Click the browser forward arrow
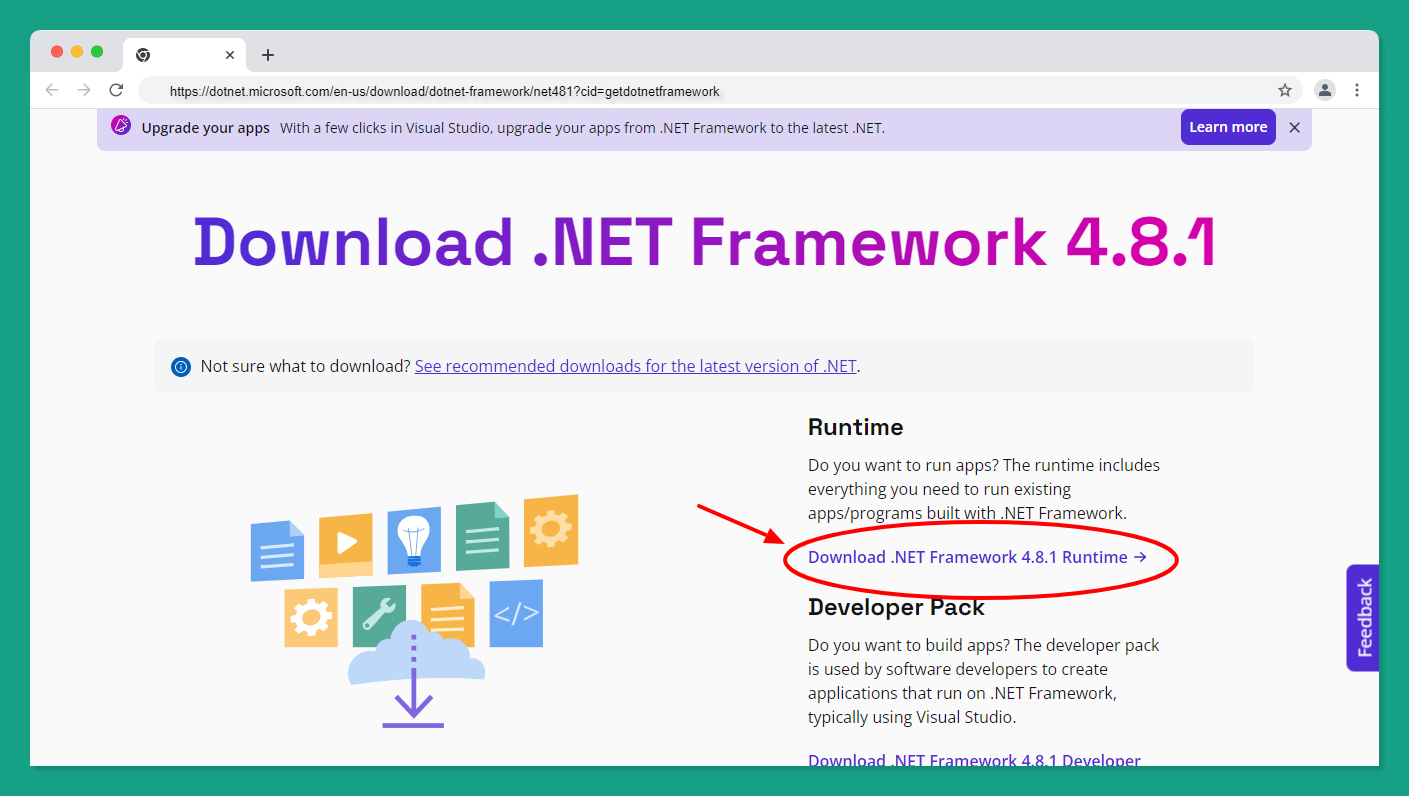The image size is (1409, 796). (84, 90)
